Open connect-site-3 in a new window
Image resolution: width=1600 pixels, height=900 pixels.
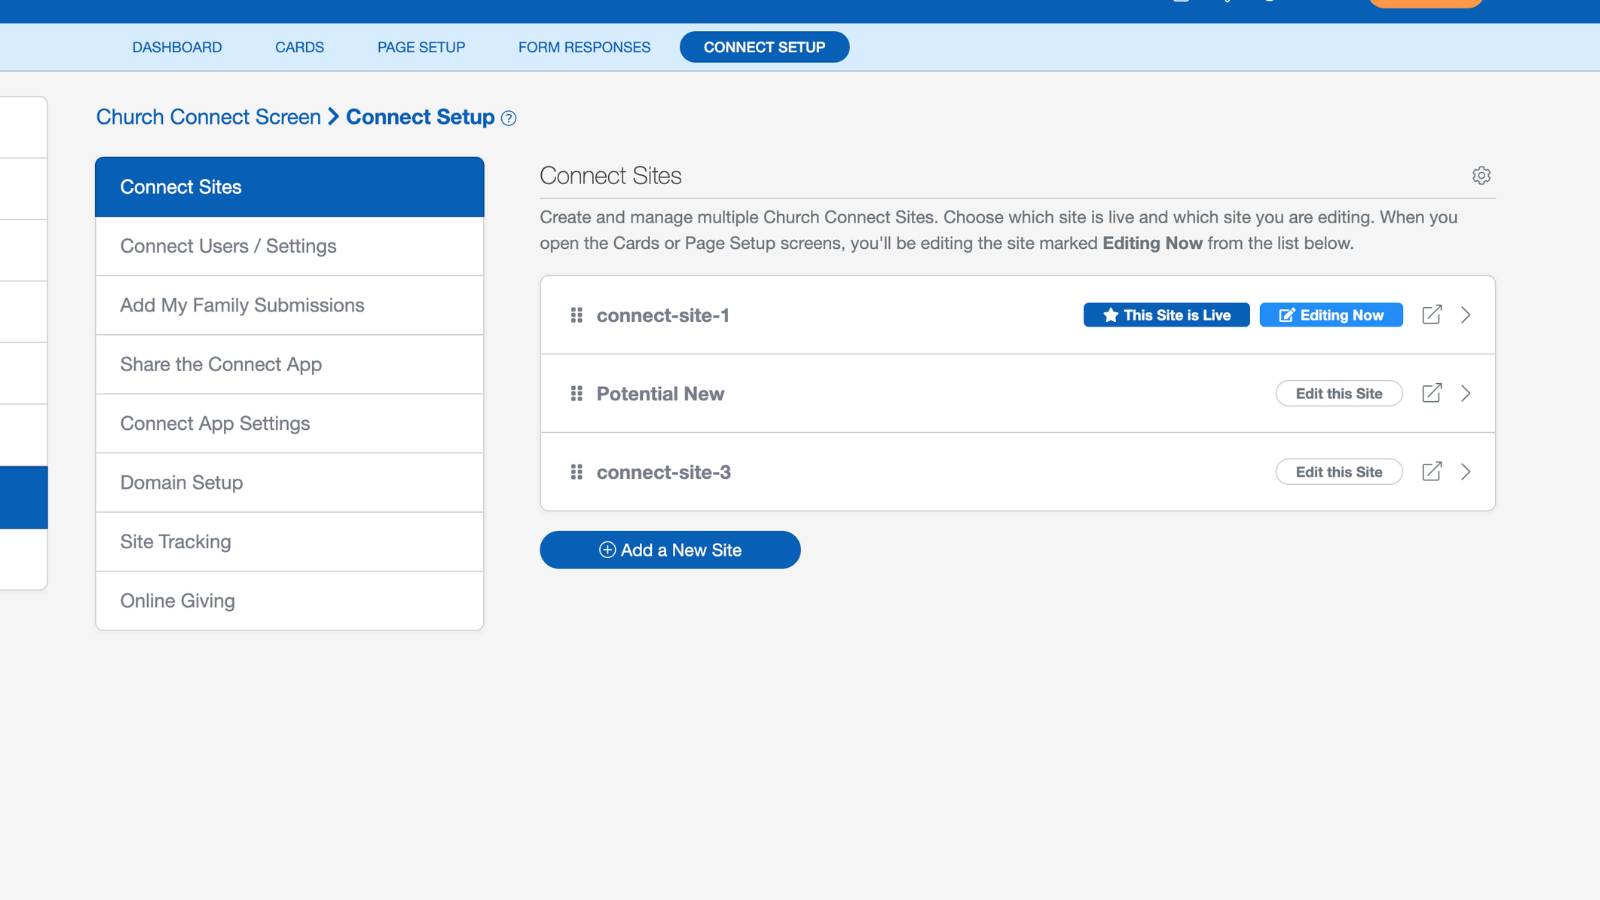pos(1432,471)
